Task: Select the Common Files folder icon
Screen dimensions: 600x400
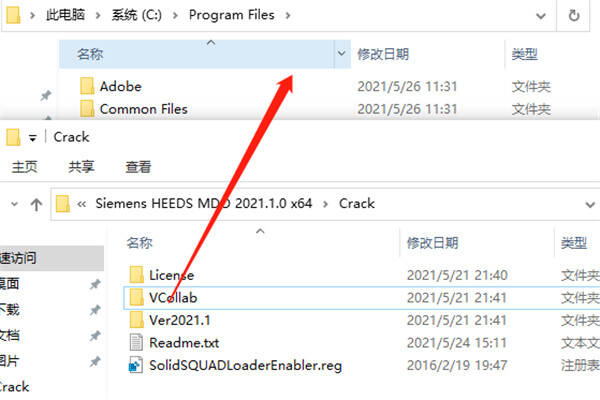Action: [87, 108]
